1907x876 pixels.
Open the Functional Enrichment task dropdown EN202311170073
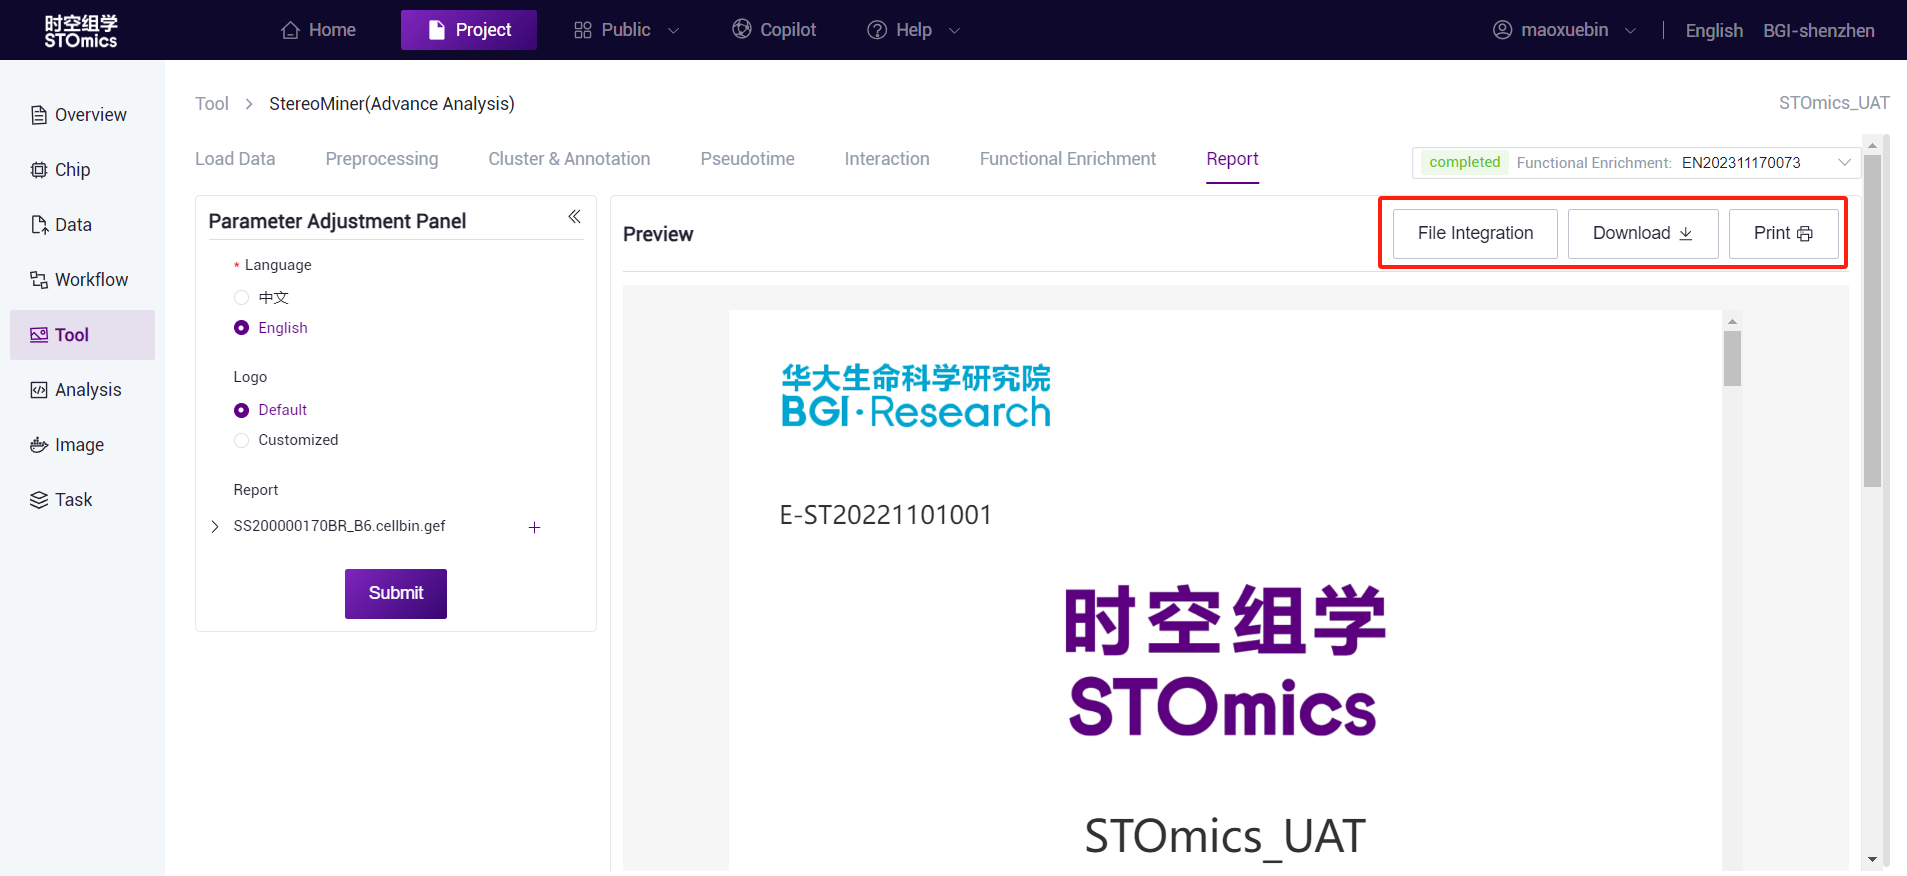[1636, 162]
